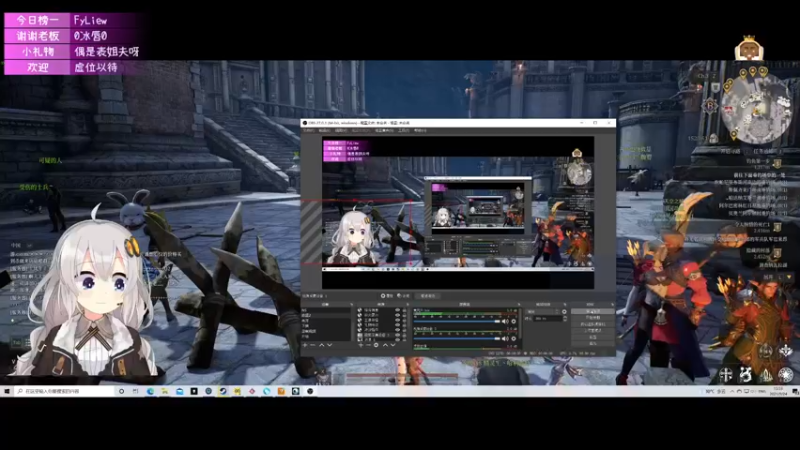
Task: Open the 帮助 (Help) menu in OBS
Action: [x=420, y=131]
